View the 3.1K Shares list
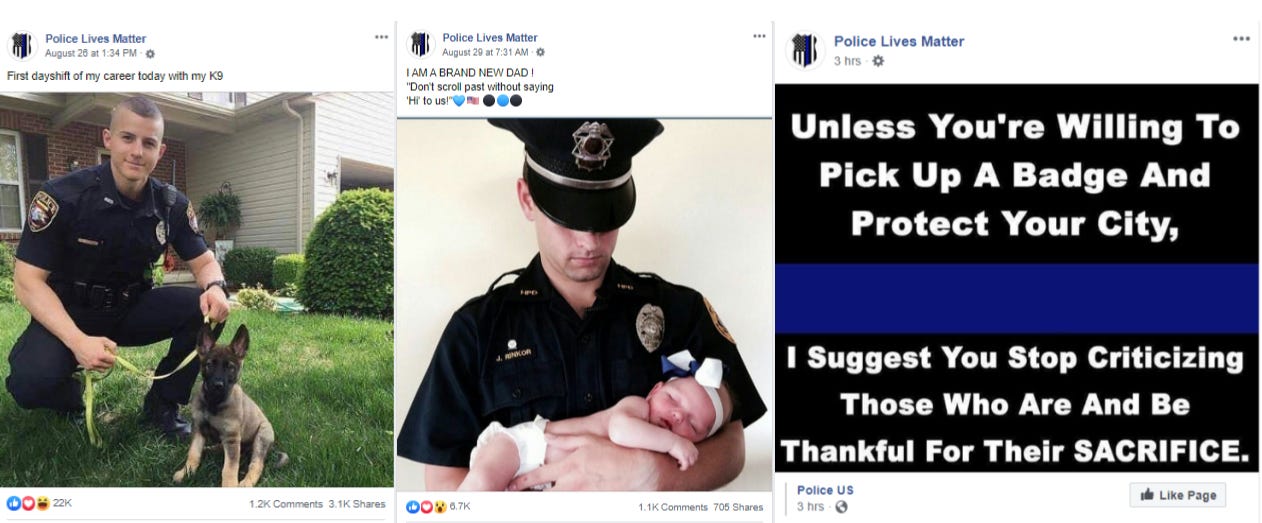Viewport: 1262px width, 523px height. point(357,504)
